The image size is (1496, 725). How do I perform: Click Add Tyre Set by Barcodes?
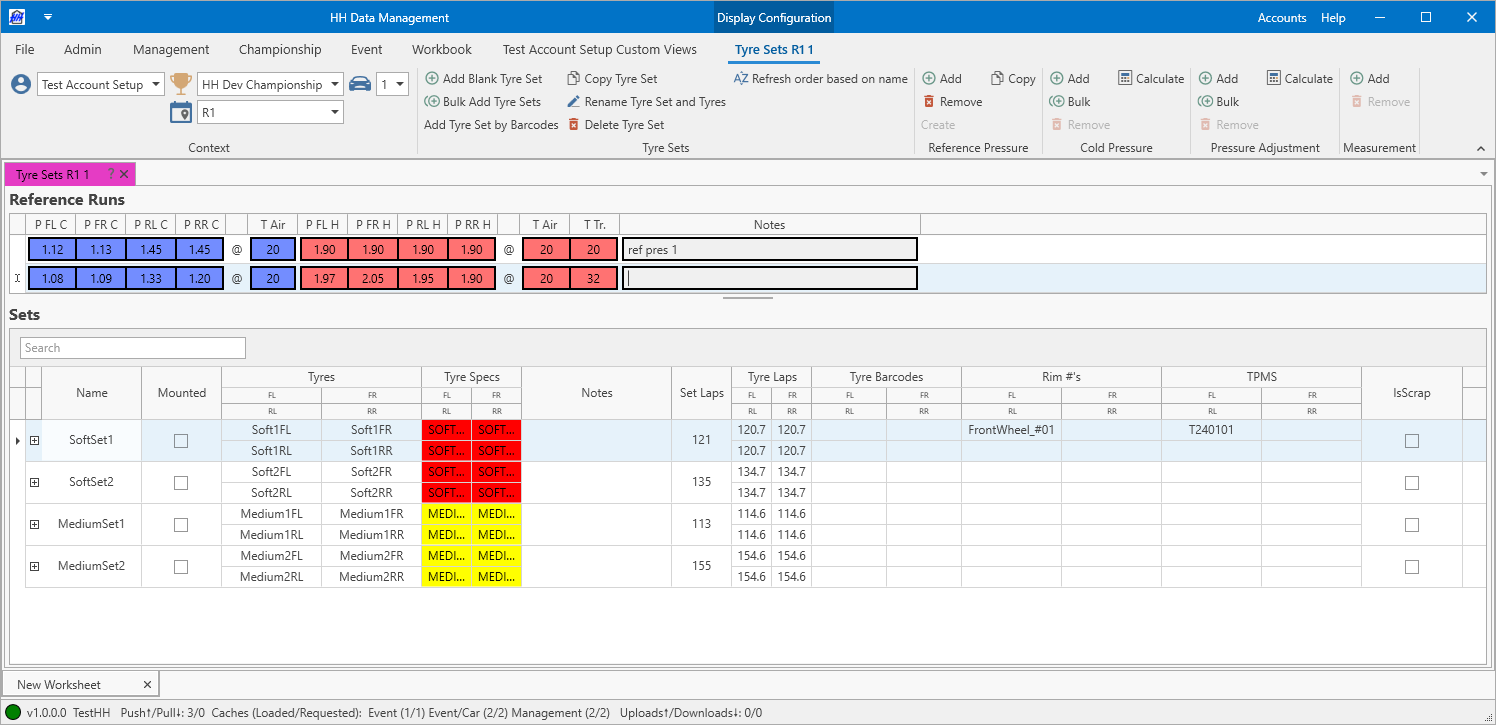click(x=491, y=125)
